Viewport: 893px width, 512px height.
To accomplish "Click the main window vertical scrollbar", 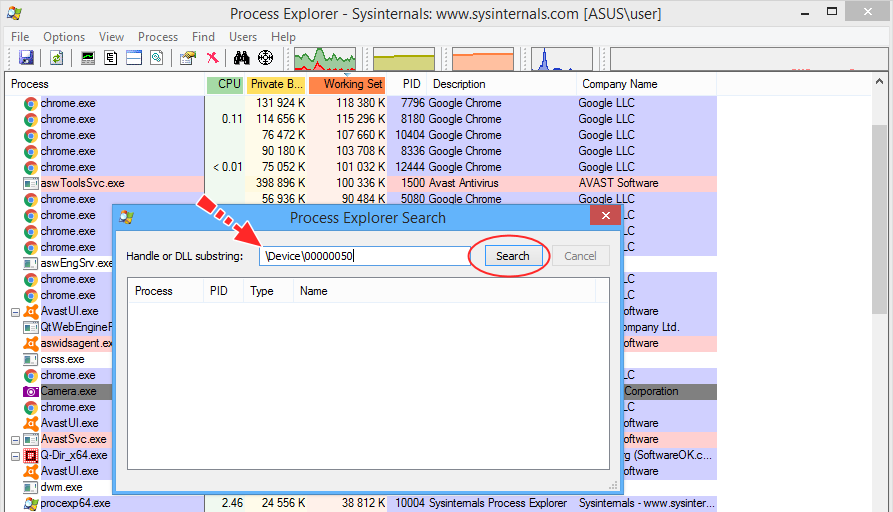I will click(x=879, y=218).
